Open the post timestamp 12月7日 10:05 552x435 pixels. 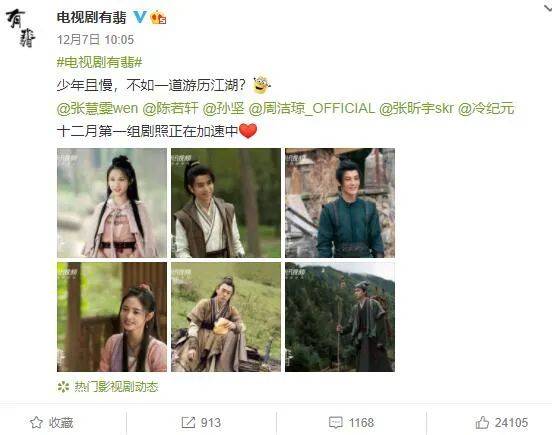pos(95,39)
